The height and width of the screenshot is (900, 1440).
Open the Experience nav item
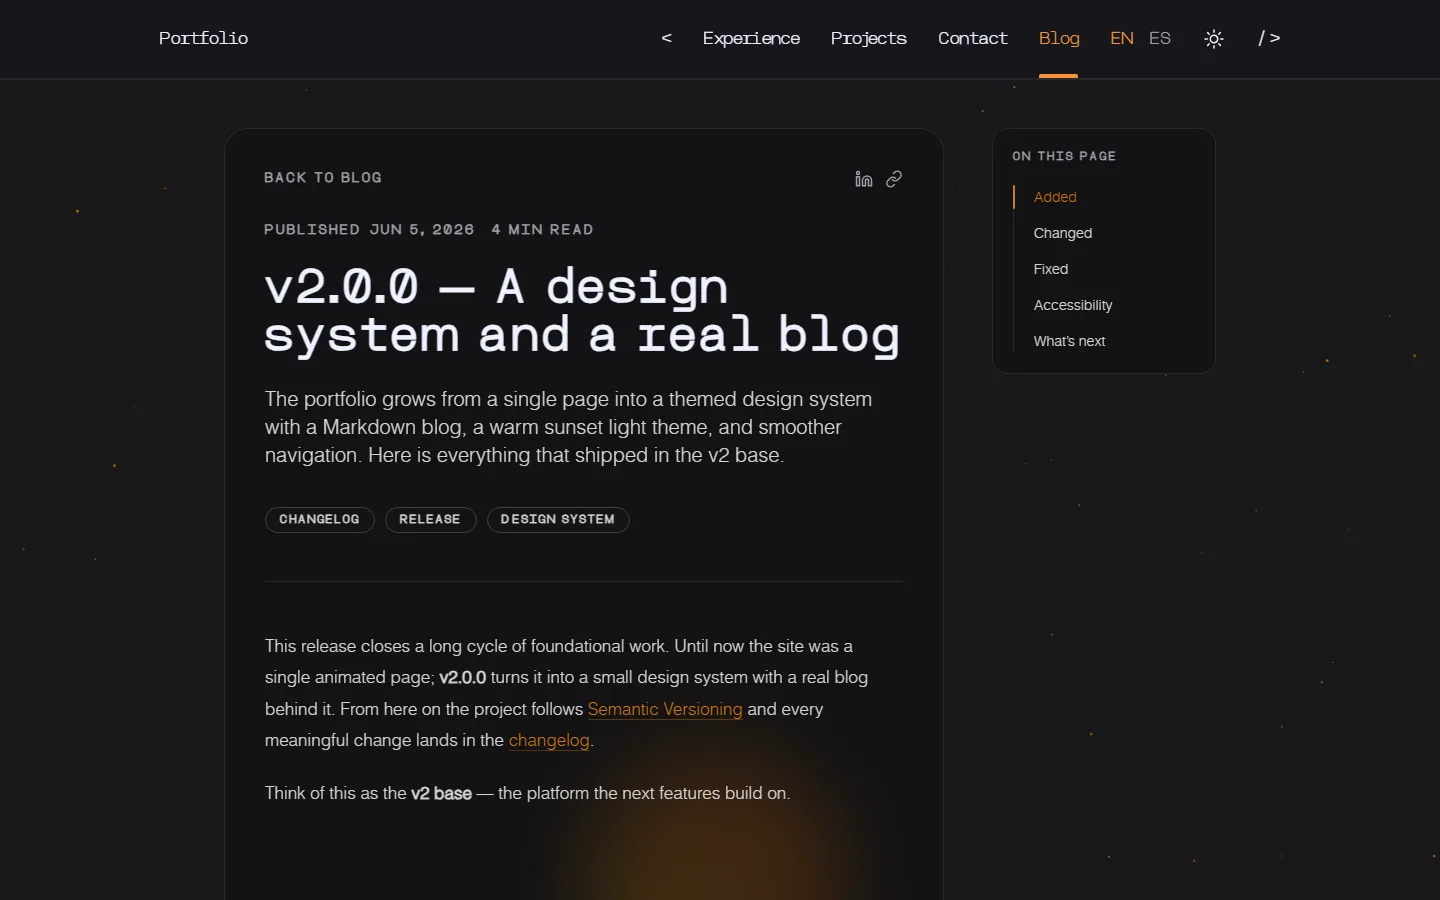point(751,38)
